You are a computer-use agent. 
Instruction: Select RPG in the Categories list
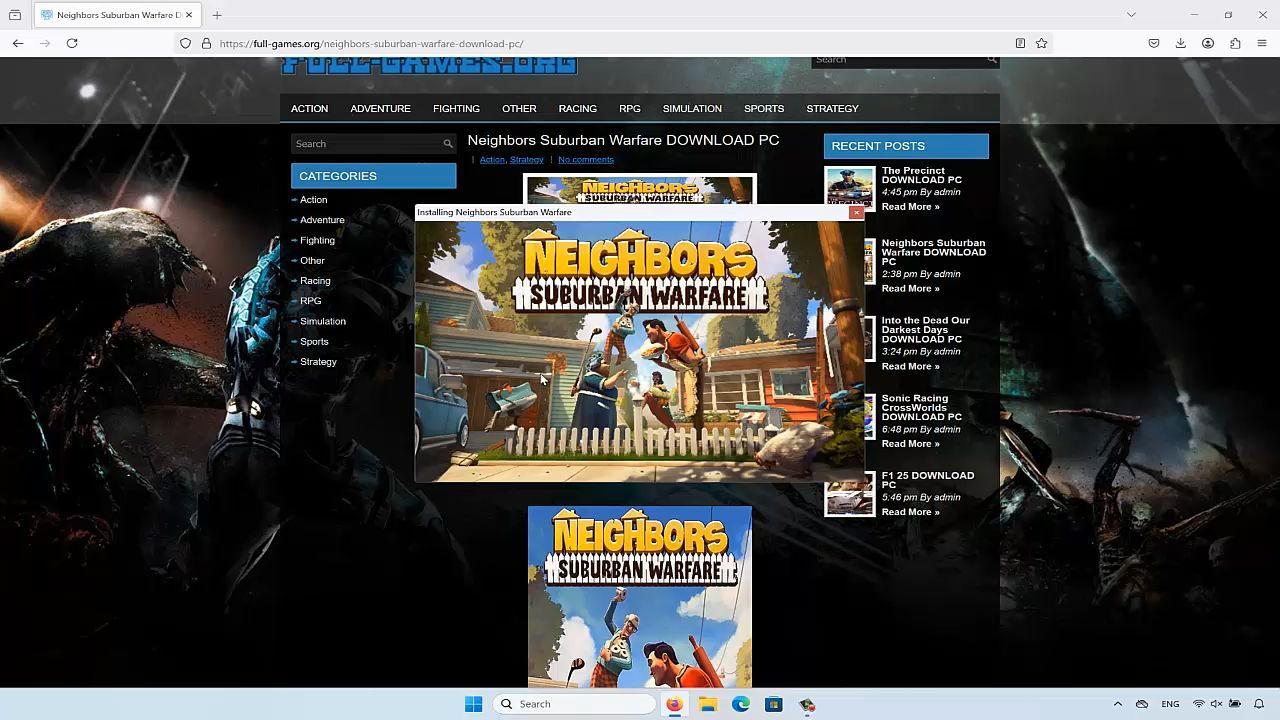tap(310, 301)
